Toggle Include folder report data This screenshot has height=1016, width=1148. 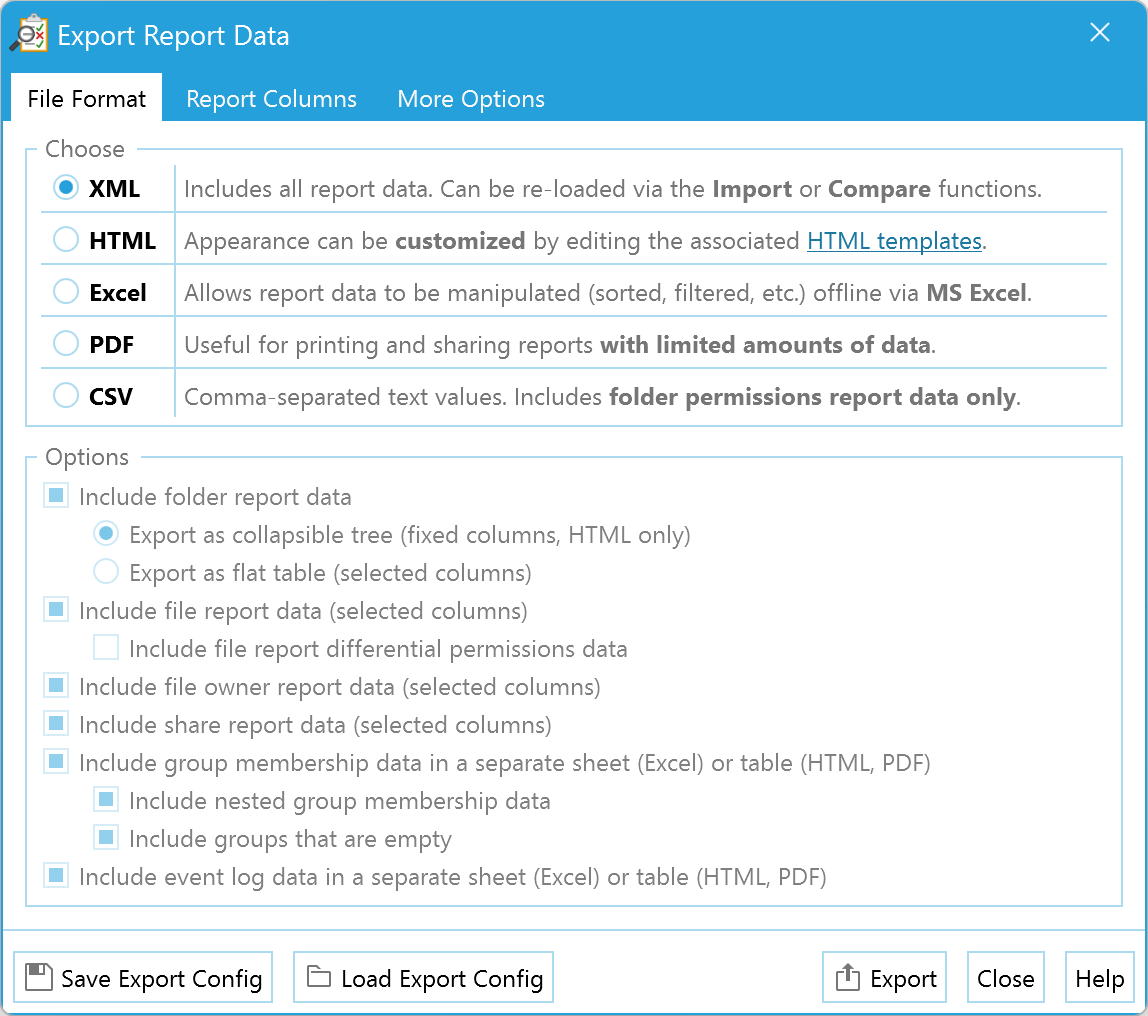(x=55, y=495)
